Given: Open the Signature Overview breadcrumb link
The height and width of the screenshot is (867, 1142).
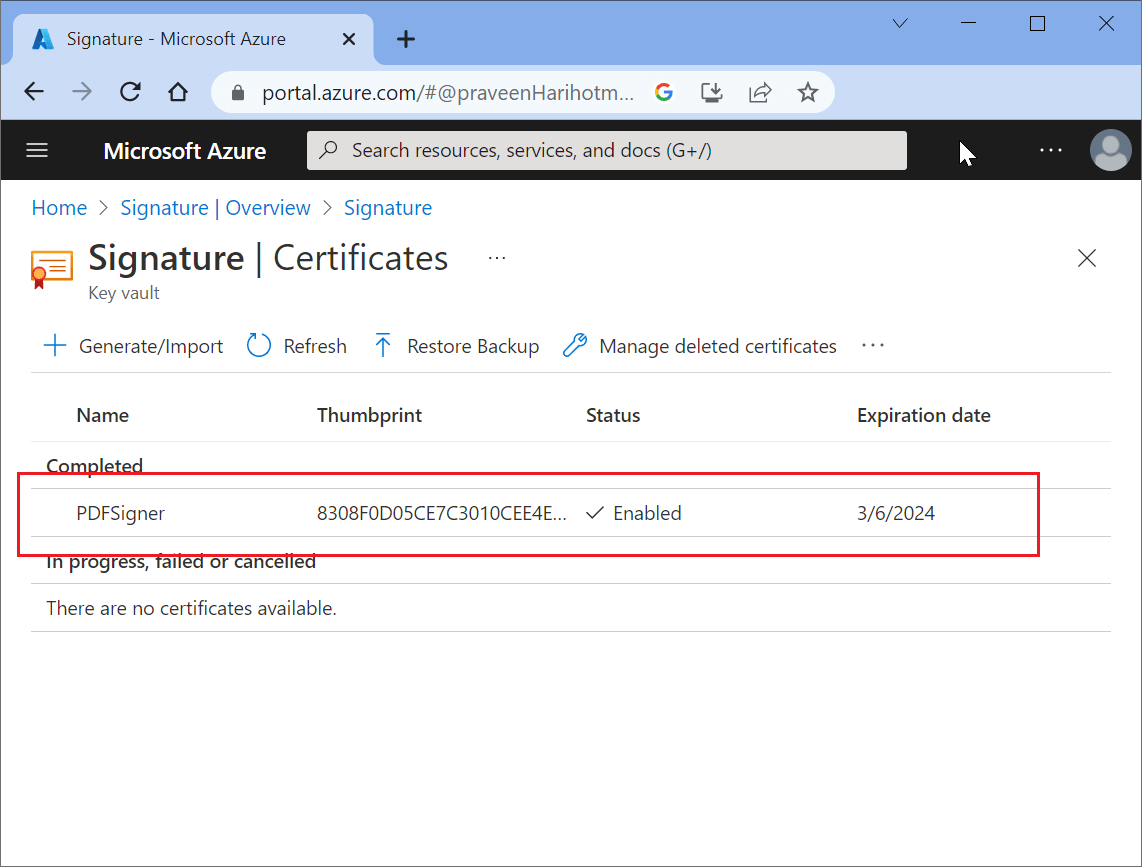Looking at the screenshot, I should [215, 207].
